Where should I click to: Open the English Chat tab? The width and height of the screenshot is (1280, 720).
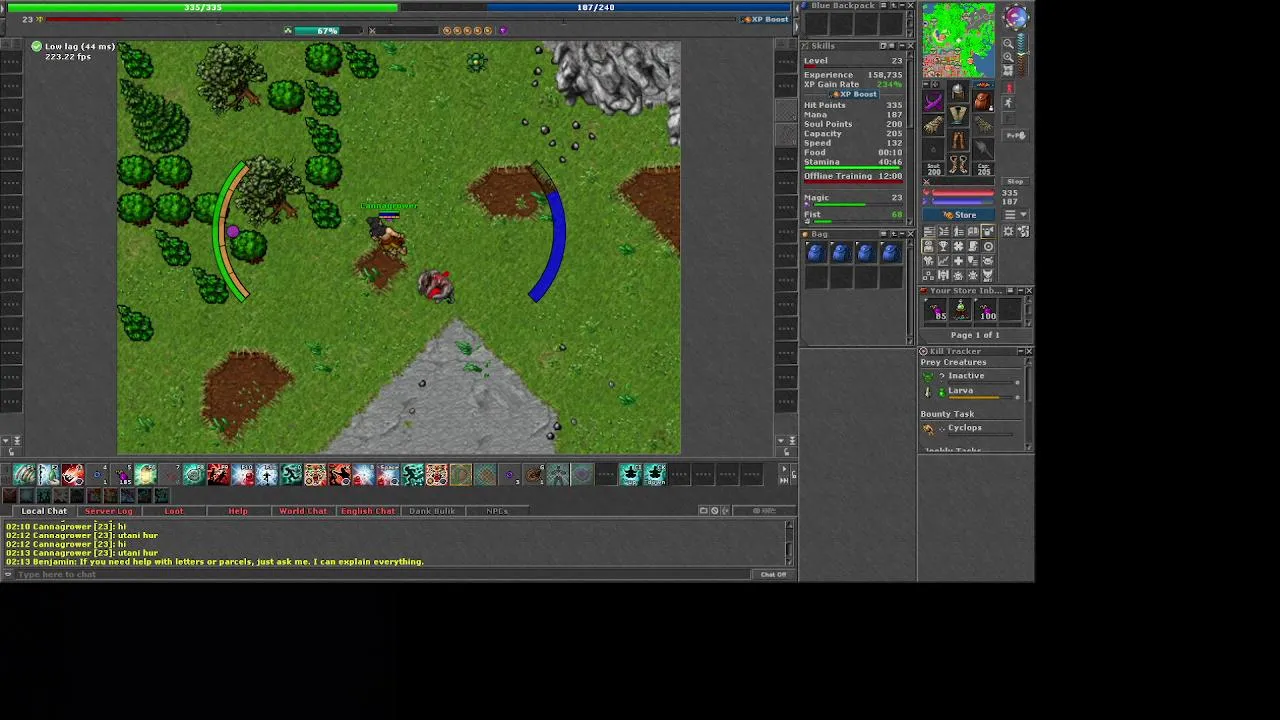[x=368, y=511]
